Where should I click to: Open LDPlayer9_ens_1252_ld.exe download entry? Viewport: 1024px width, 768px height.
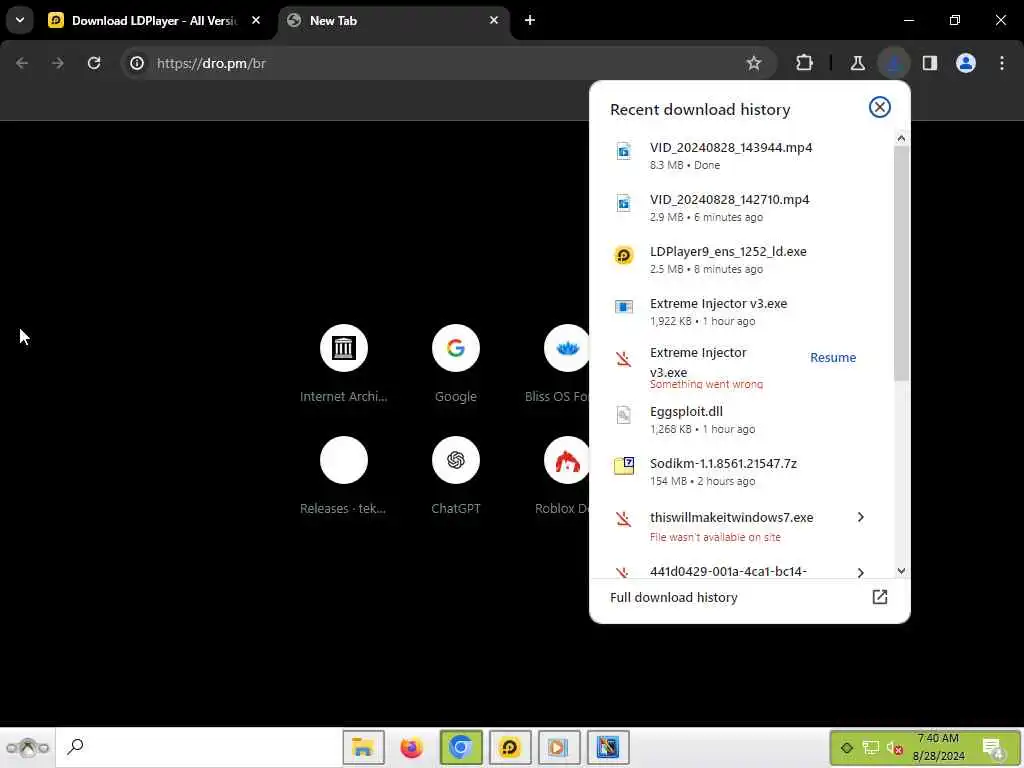(741, 259)
